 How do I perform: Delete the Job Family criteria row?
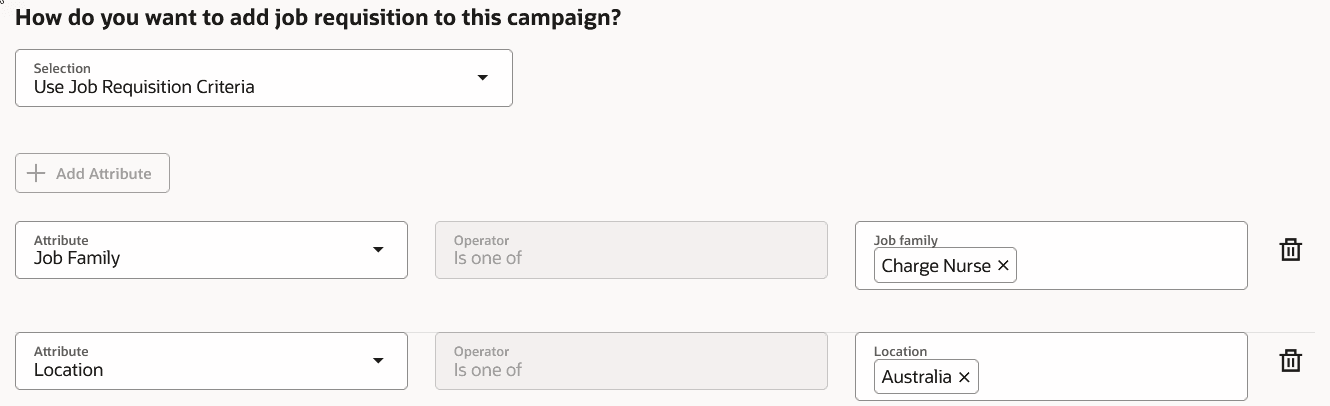click(1290, 250)
